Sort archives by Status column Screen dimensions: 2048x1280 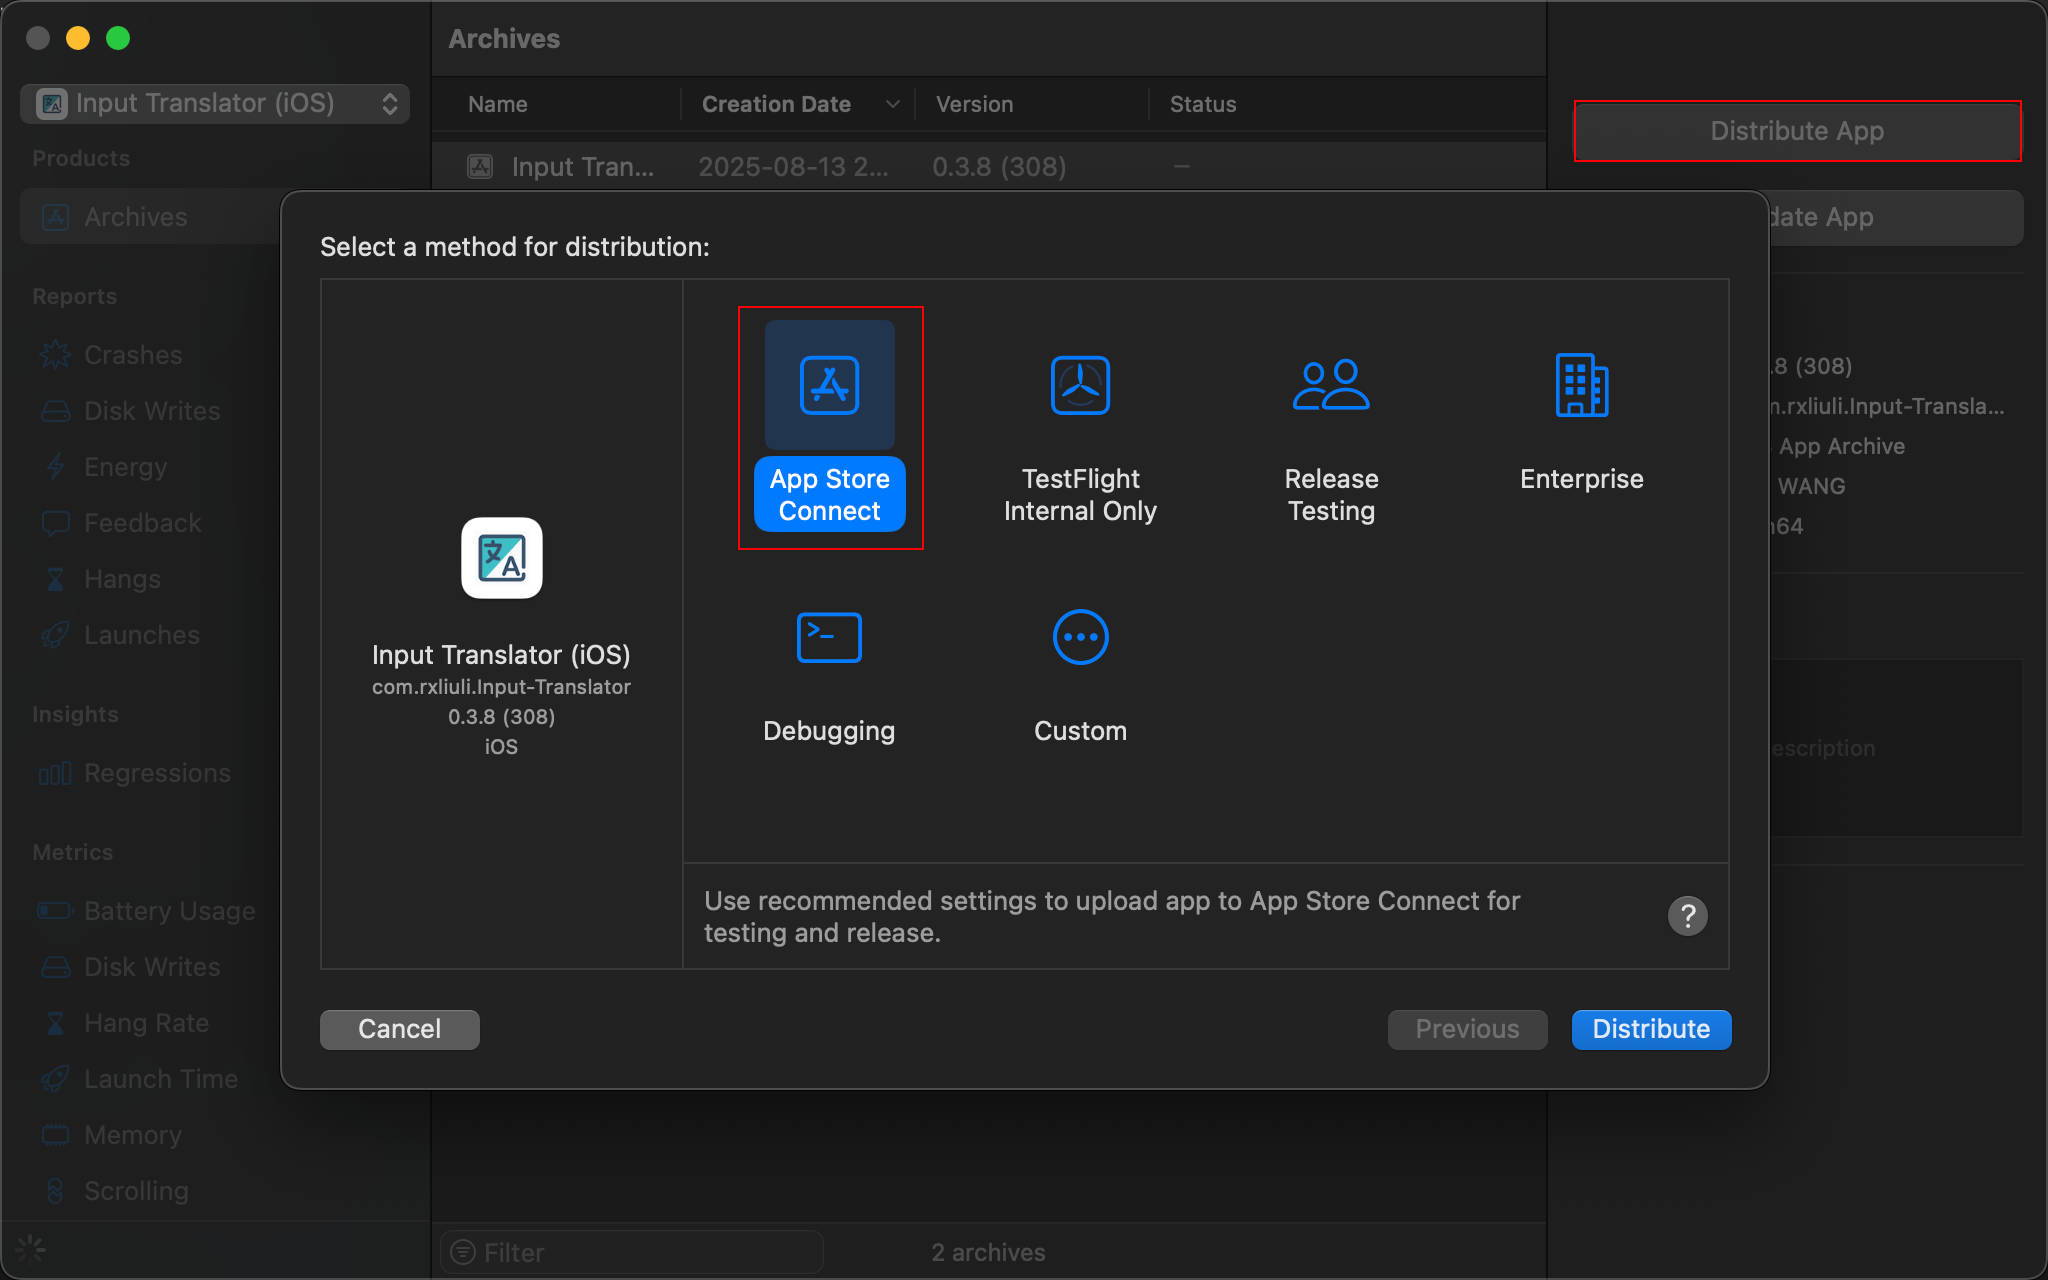coord(1203,104)
